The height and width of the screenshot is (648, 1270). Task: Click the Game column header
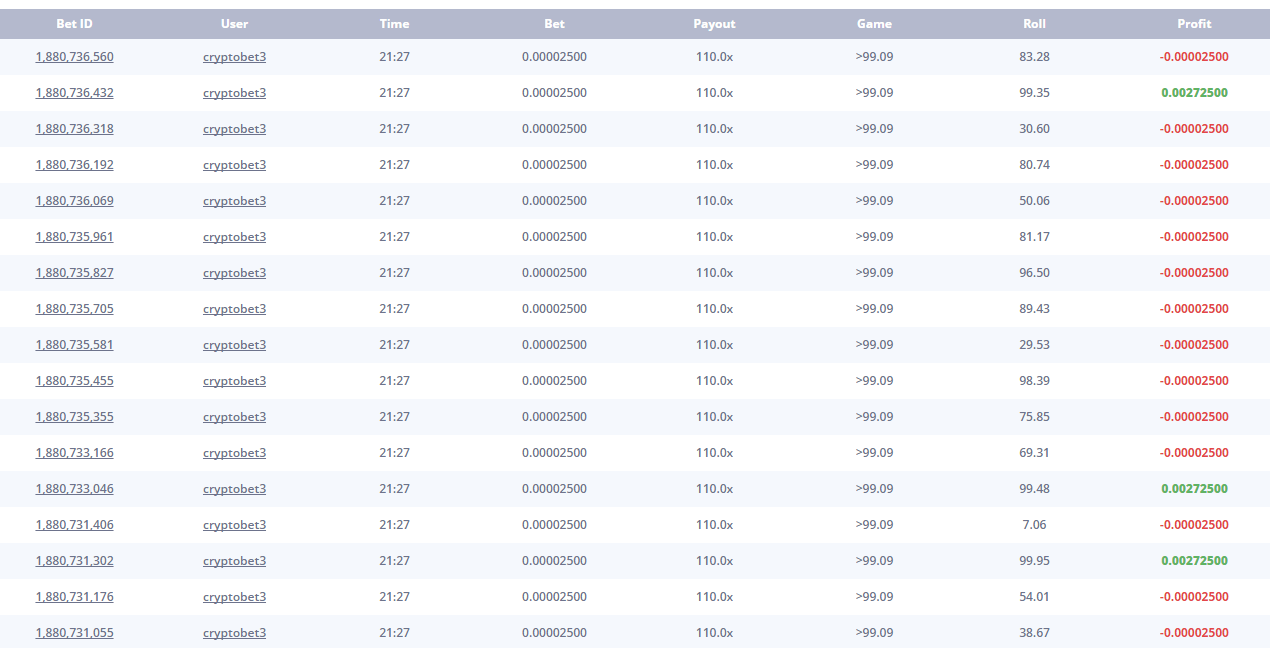tap(874, 24)
